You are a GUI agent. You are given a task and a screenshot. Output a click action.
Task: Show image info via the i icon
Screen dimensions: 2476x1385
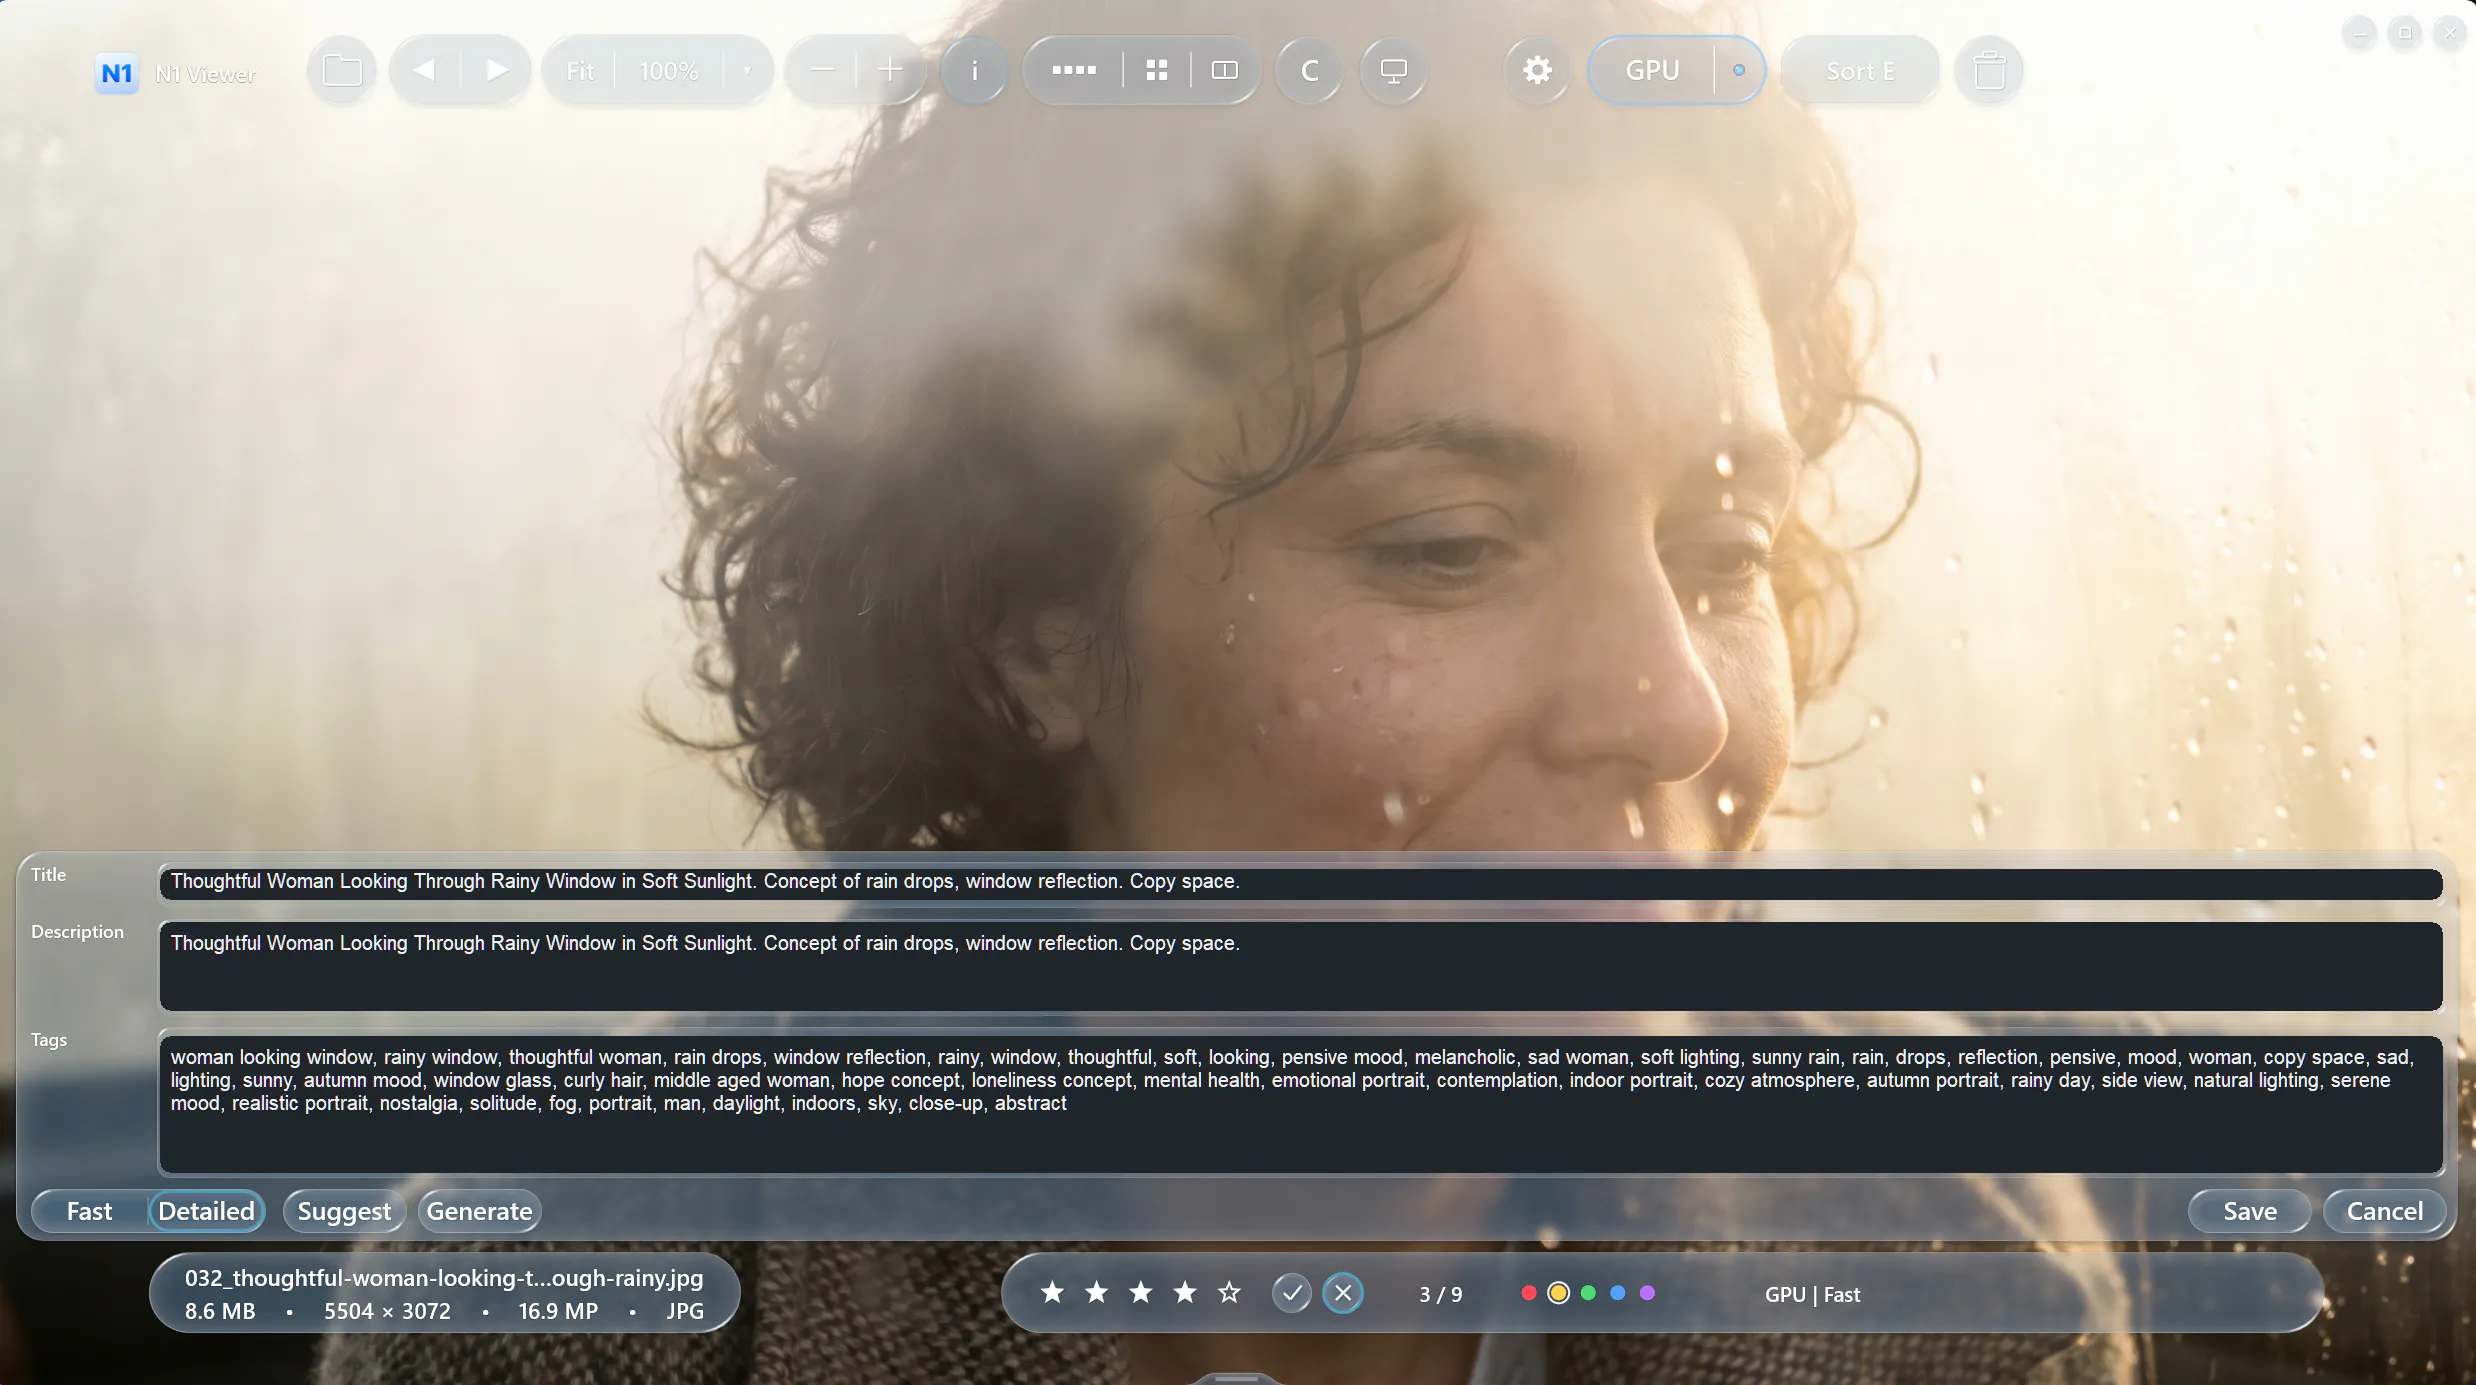(x=975, y=71)
